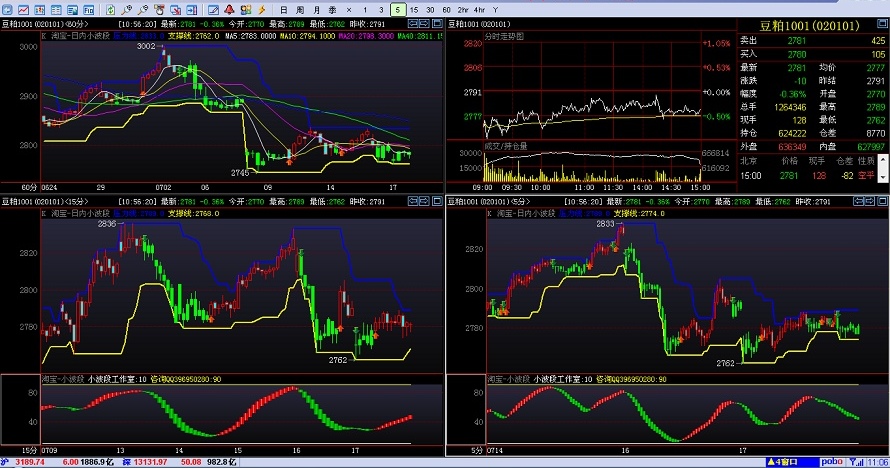
Task: Click the 内盘 value 627997
Action: (x=871, y=146)
